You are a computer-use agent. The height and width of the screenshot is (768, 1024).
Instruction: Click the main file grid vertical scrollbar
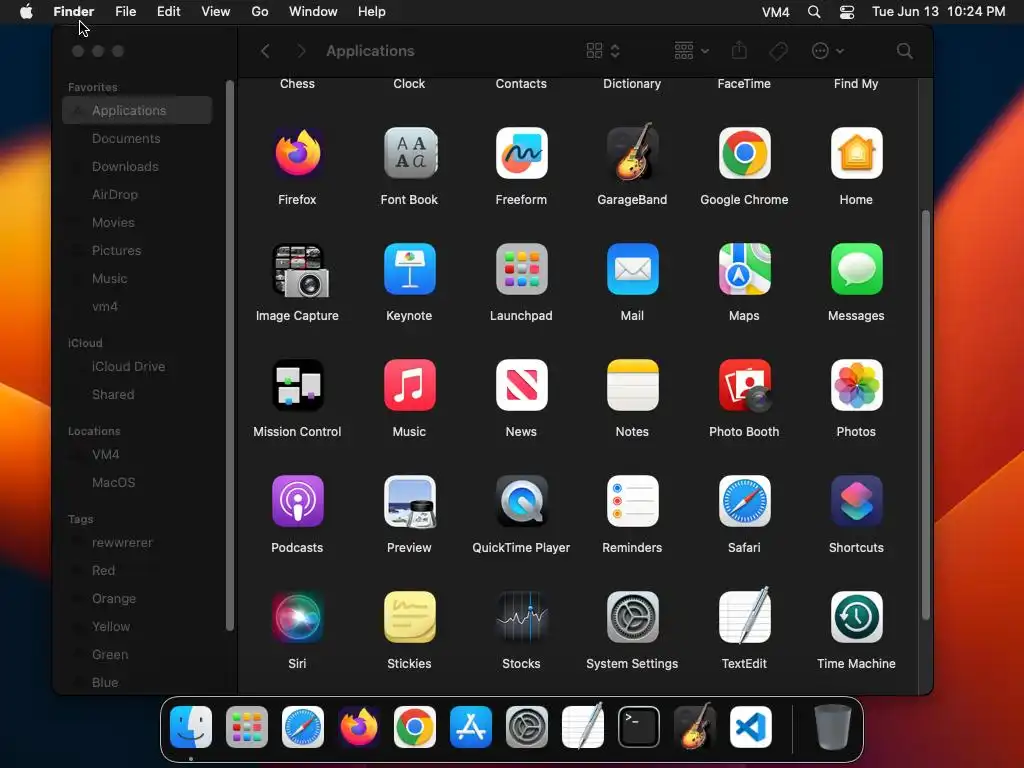point(925,415)
